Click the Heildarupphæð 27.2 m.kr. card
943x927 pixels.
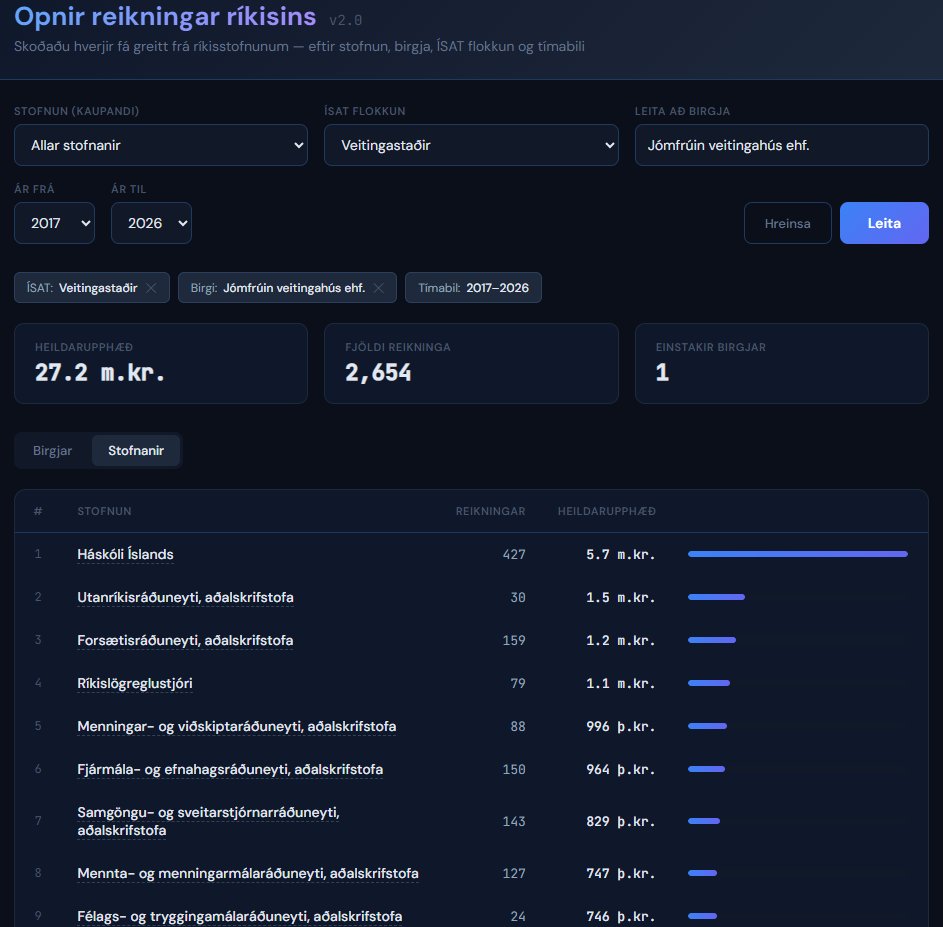[x=161, y=364]
